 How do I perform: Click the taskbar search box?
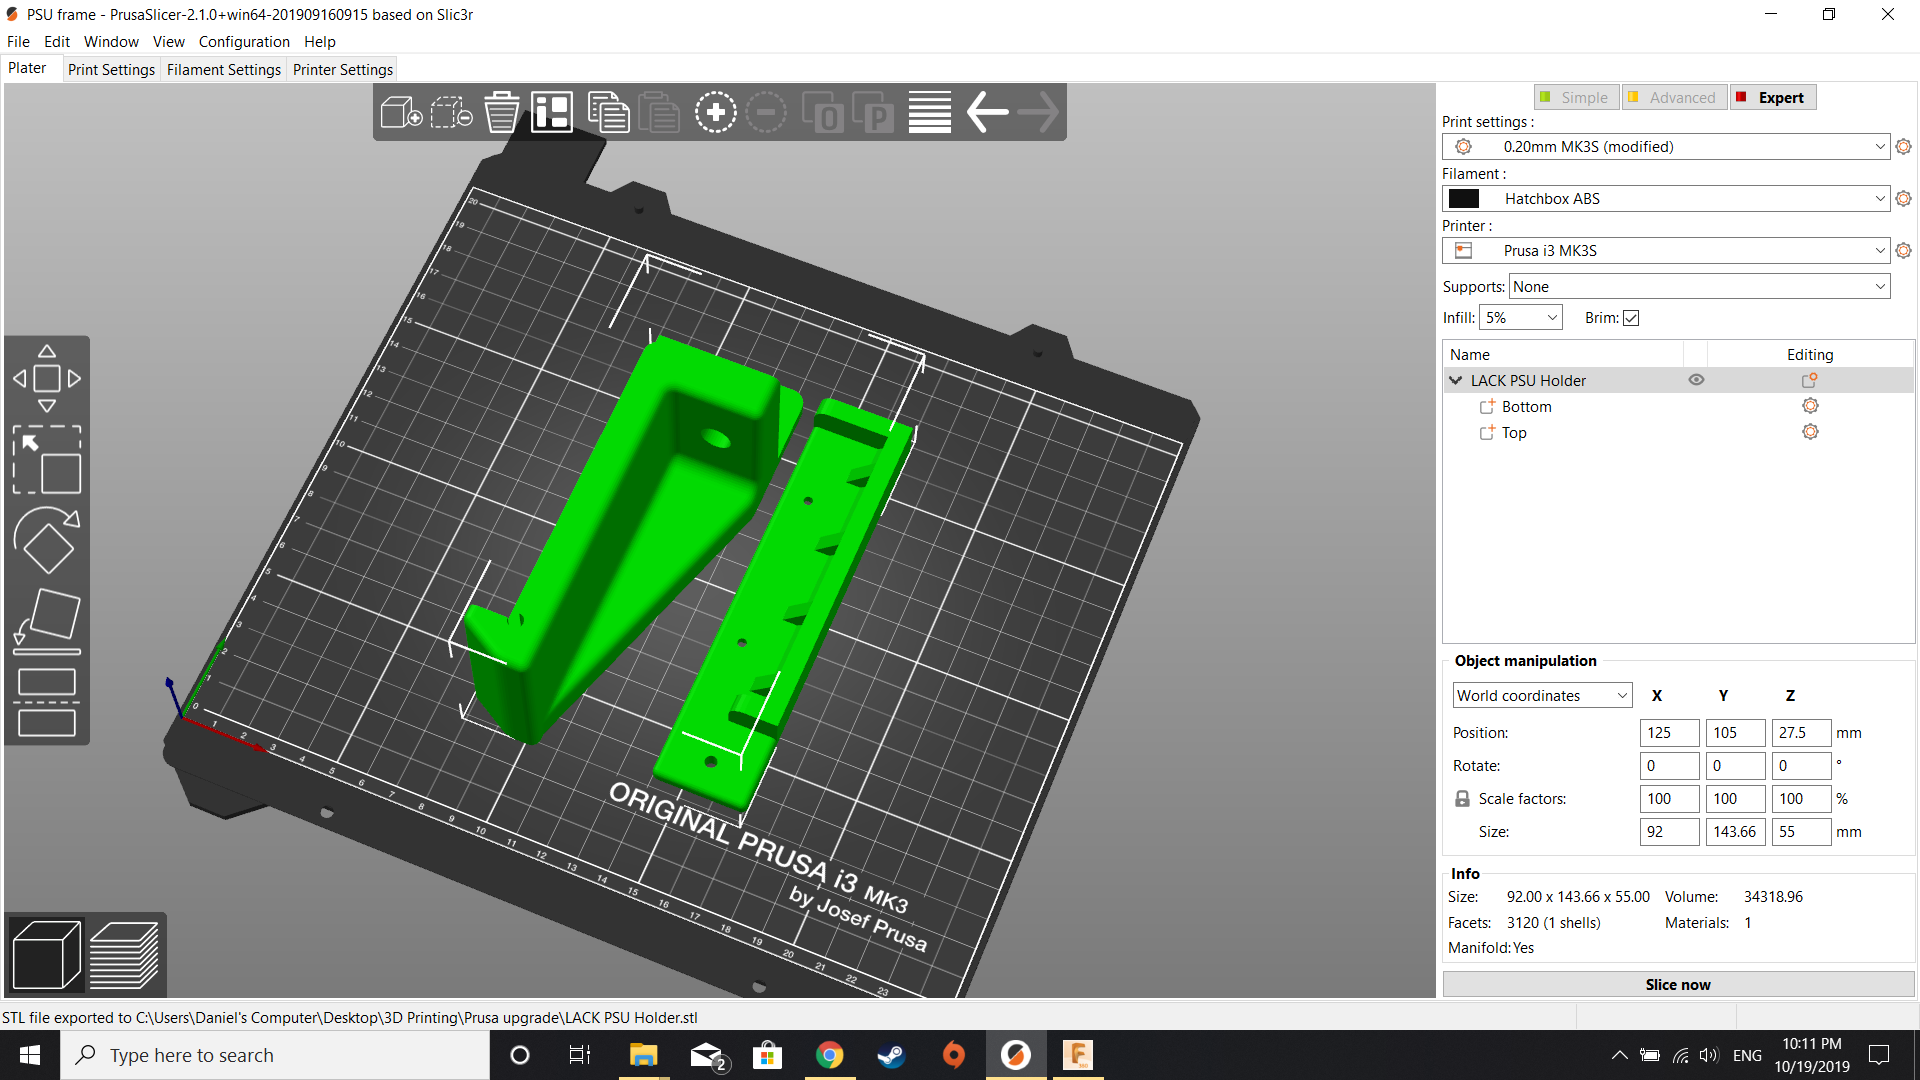(x=275, y=1055)
